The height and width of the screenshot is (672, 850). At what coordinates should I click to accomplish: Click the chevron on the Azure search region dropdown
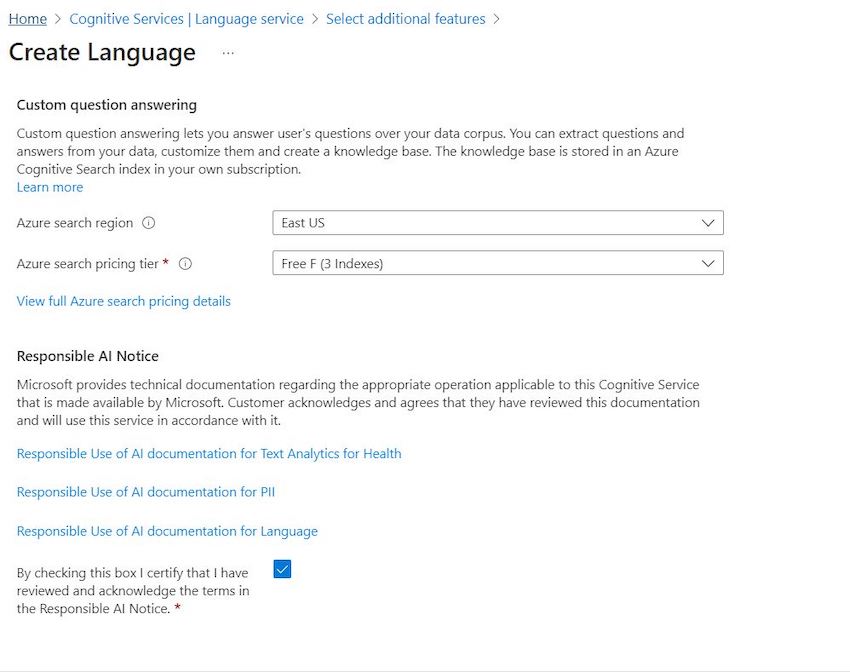[x=709, y=223]
